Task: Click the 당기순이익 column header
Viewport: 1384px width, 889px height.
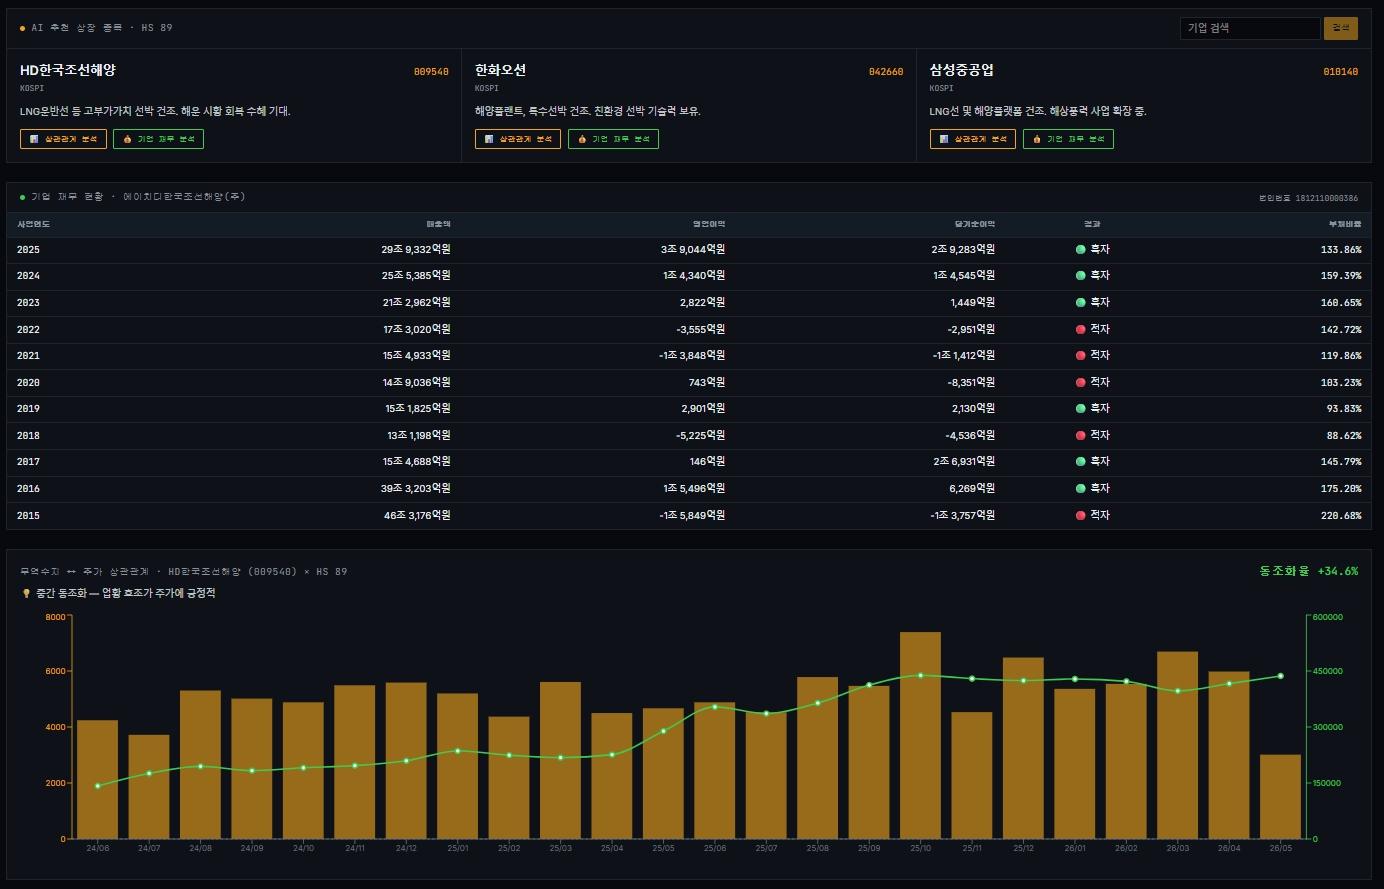Action: [975, 224]
